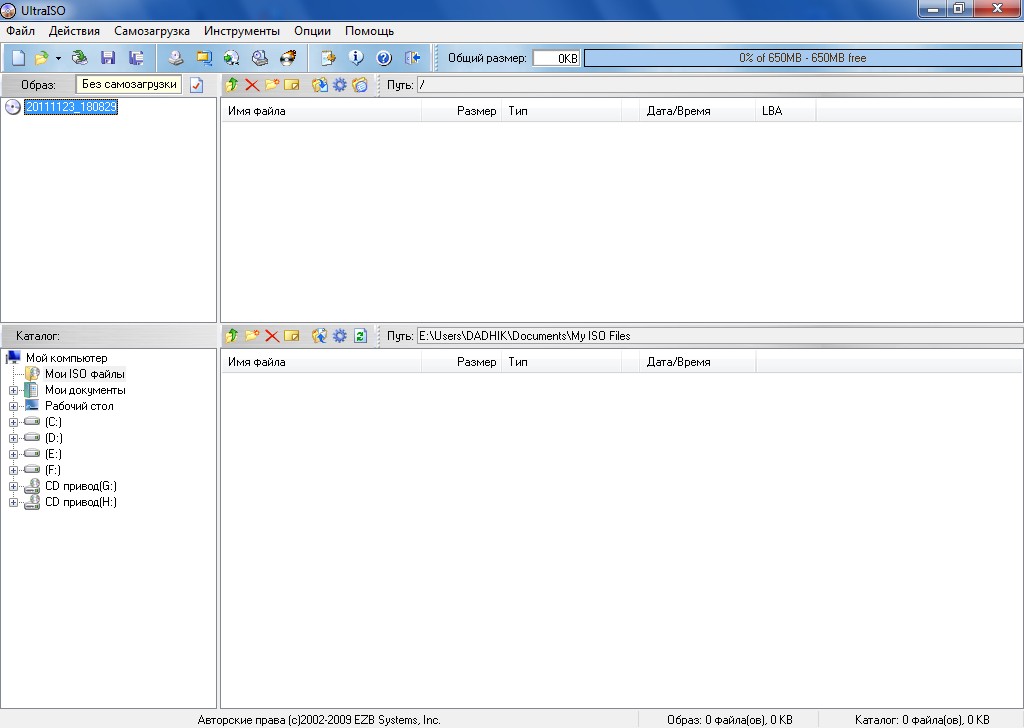Exit UltraISO using the door icon
The image size is (1024, 728).
[x=411, y=58]
